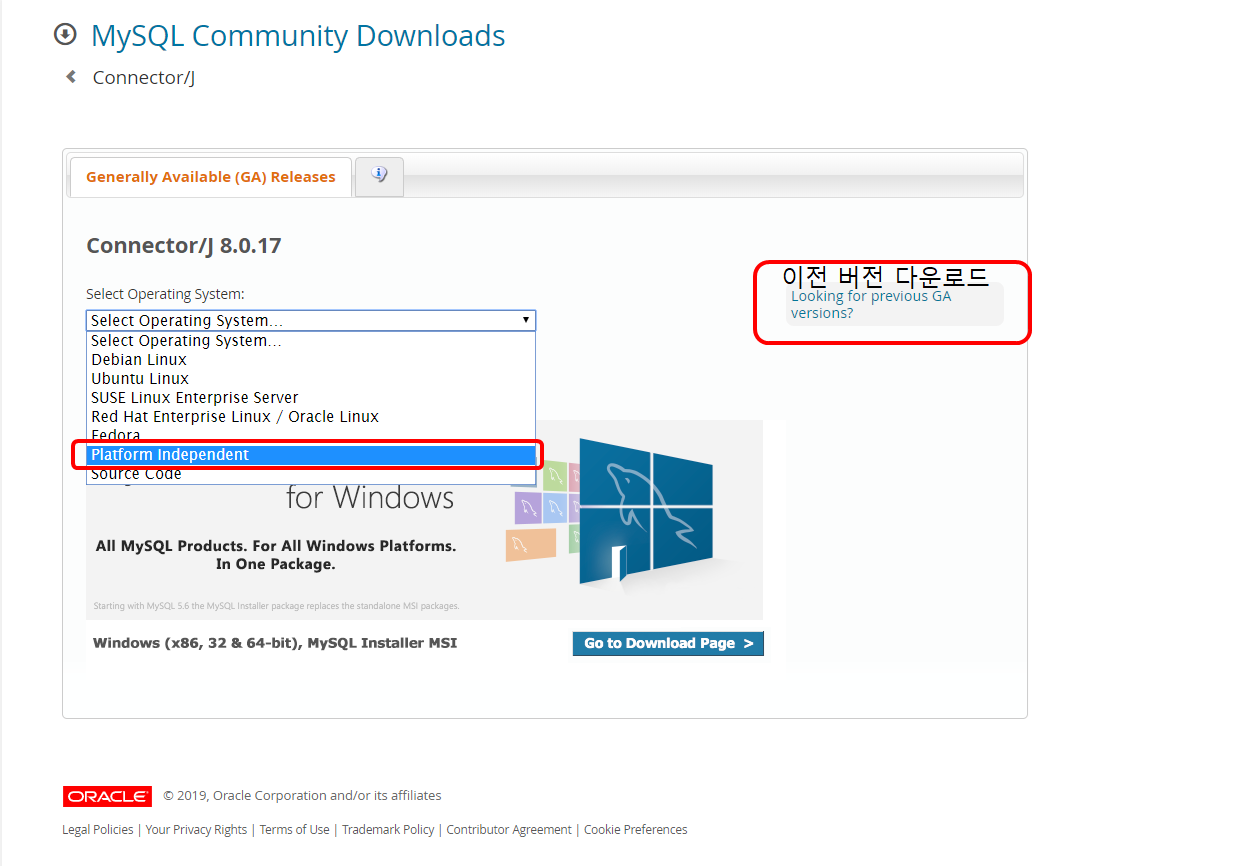Open the MySQL Community Downloads heading link
Viewport: 1251px width, 866px height.
pyautogui.click(x=298, y=36)
